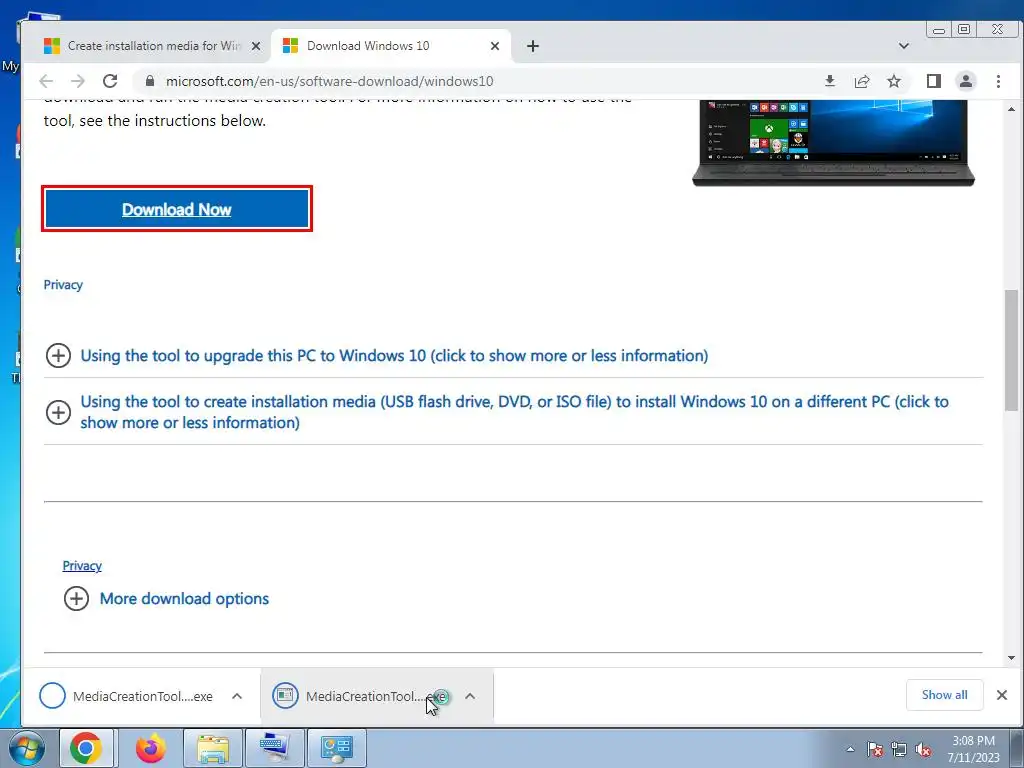Open the side panel icon
This screenshot has width=1024, height=768.
[934, 81]
